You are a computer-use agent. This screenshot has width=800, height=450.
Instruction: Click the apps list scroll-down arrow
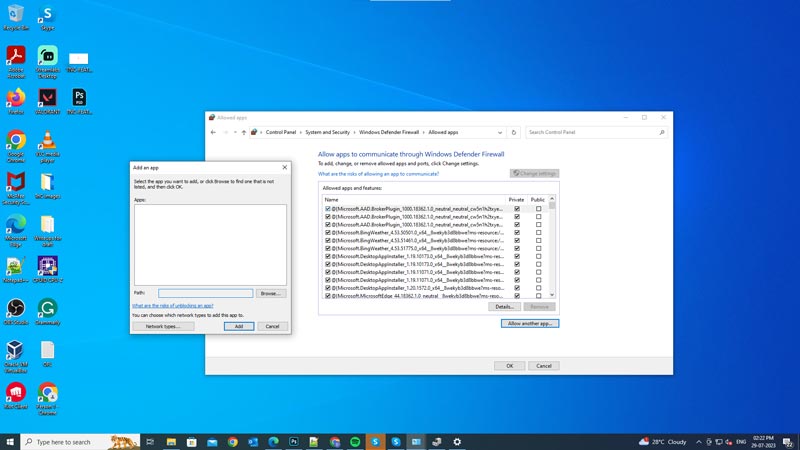click(552, 295)
